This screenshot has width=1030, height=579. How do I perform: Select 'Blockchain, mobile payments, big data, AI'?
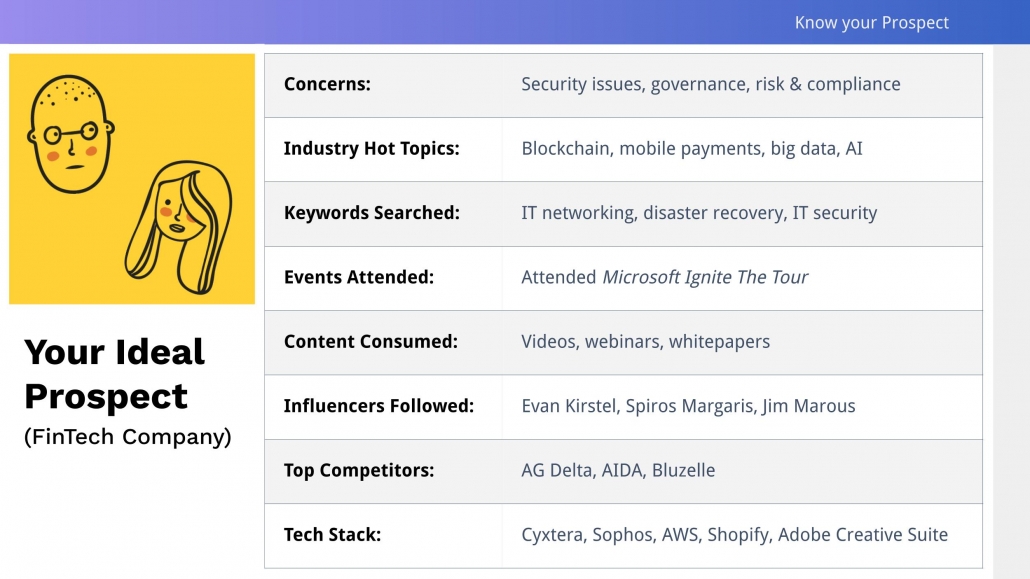692,149
